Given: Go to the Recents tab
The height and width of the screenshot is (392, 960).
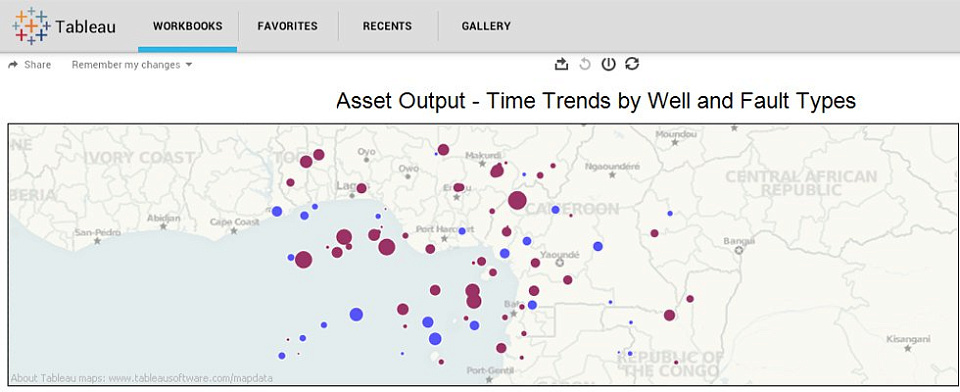Looking at the screenshot, I should (387, 26).
